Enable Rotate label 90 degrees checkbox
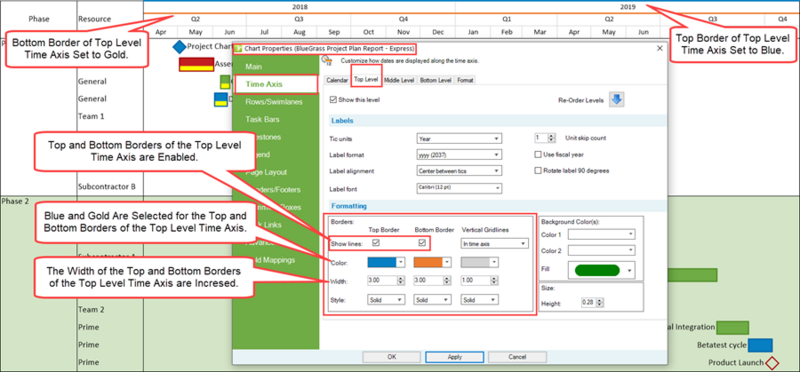This screenshot has width=800, height=372. pyautogui.click(x=537, y=171)
